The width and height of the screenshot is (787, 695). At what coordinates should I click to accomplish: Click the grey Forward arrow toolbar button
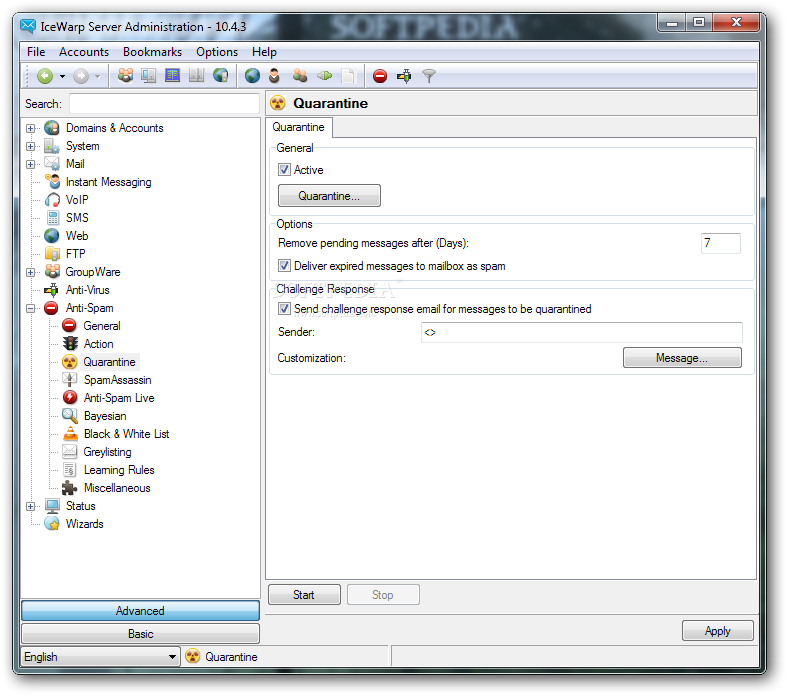tap(81, 76)
